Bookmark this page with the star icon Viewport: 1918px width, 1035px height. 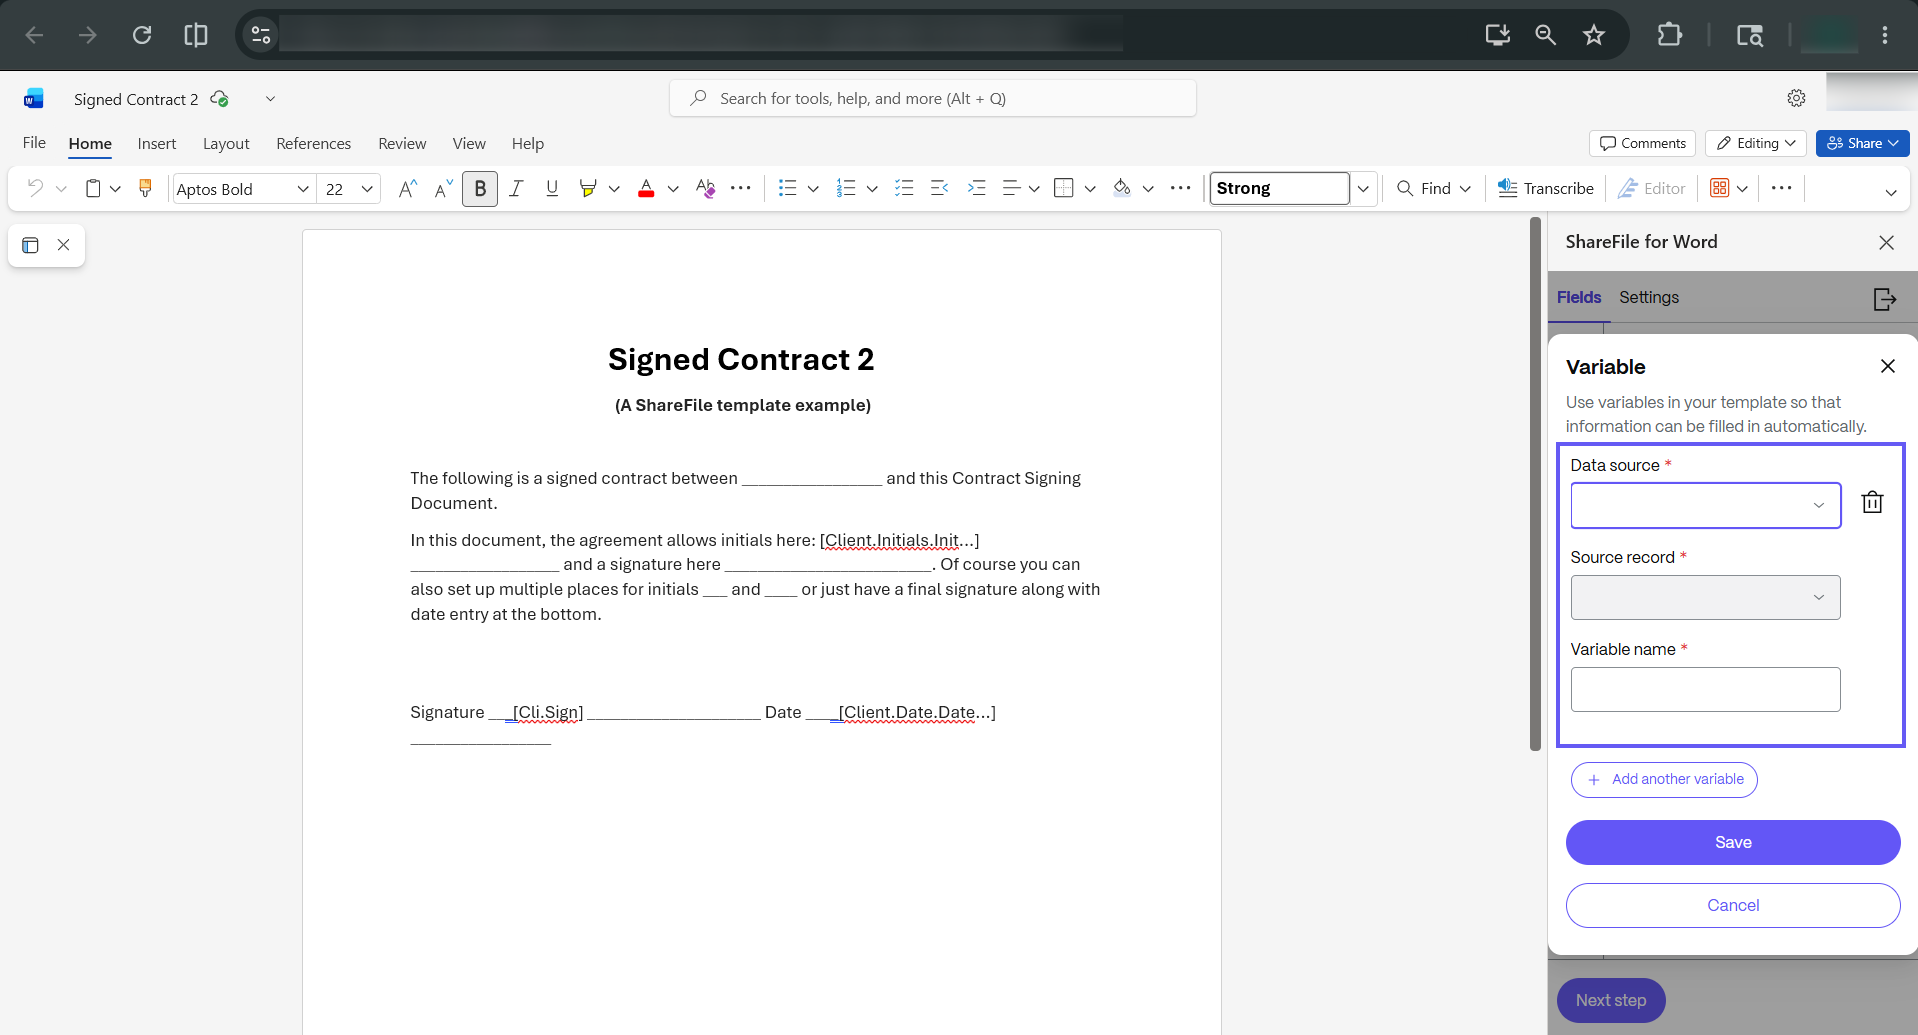point(1594,35)
